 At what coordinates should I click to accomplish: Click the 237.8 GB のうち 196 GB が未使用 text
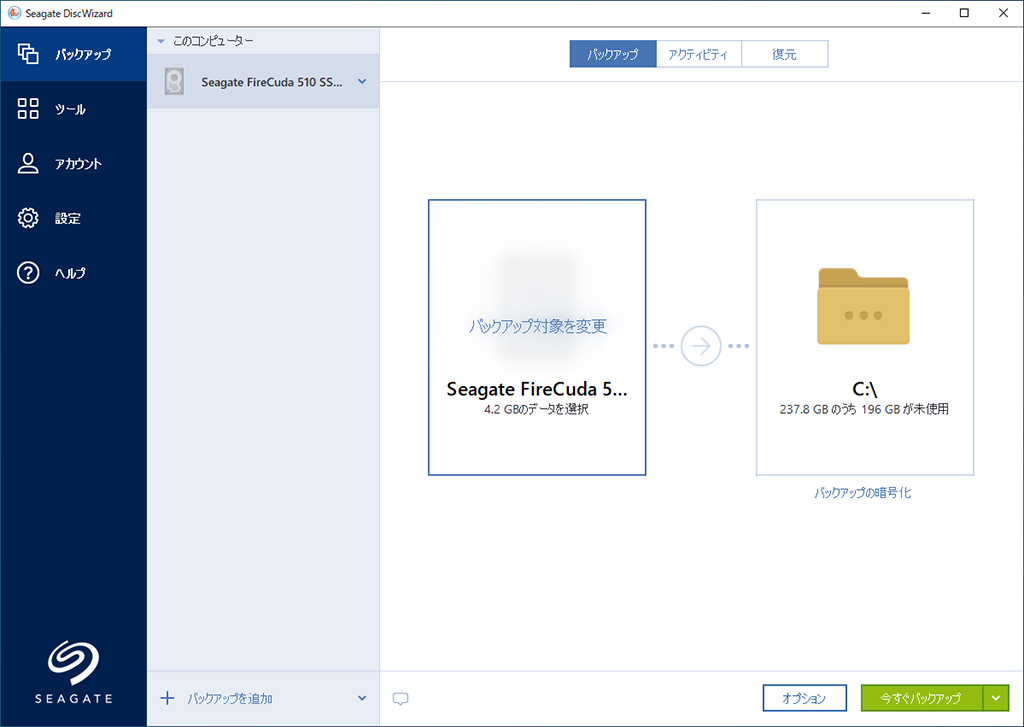(x=865, y=410)
